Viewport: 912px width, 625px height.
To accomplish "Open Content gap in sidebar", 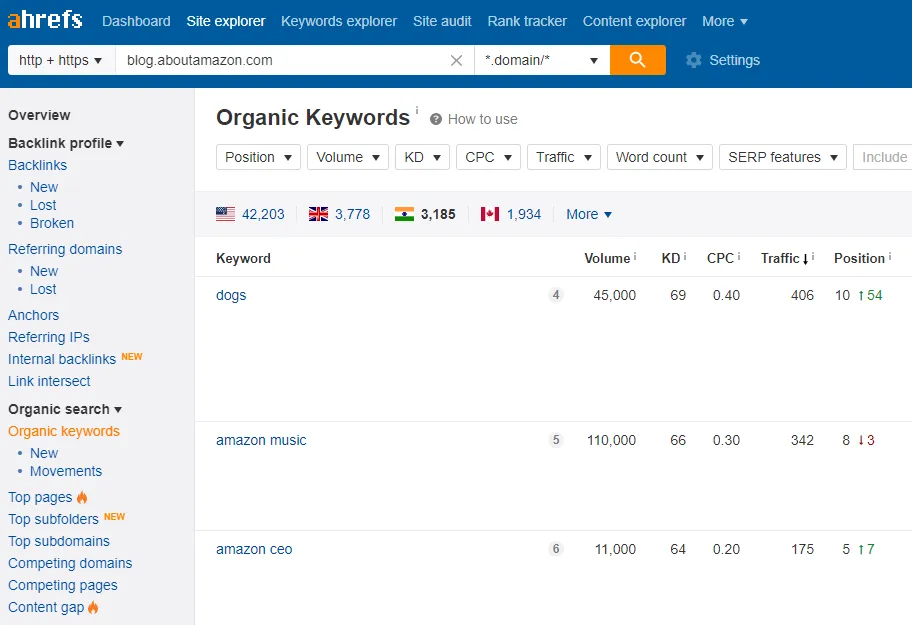I will click(46, 607).
